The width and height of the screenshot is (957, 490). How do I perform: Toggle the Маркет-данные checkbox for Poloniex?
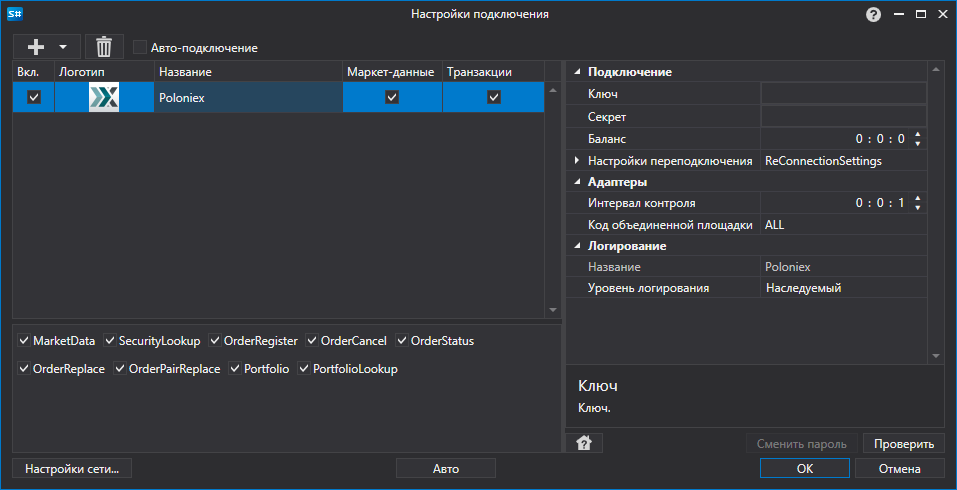[x=392, y=97]
